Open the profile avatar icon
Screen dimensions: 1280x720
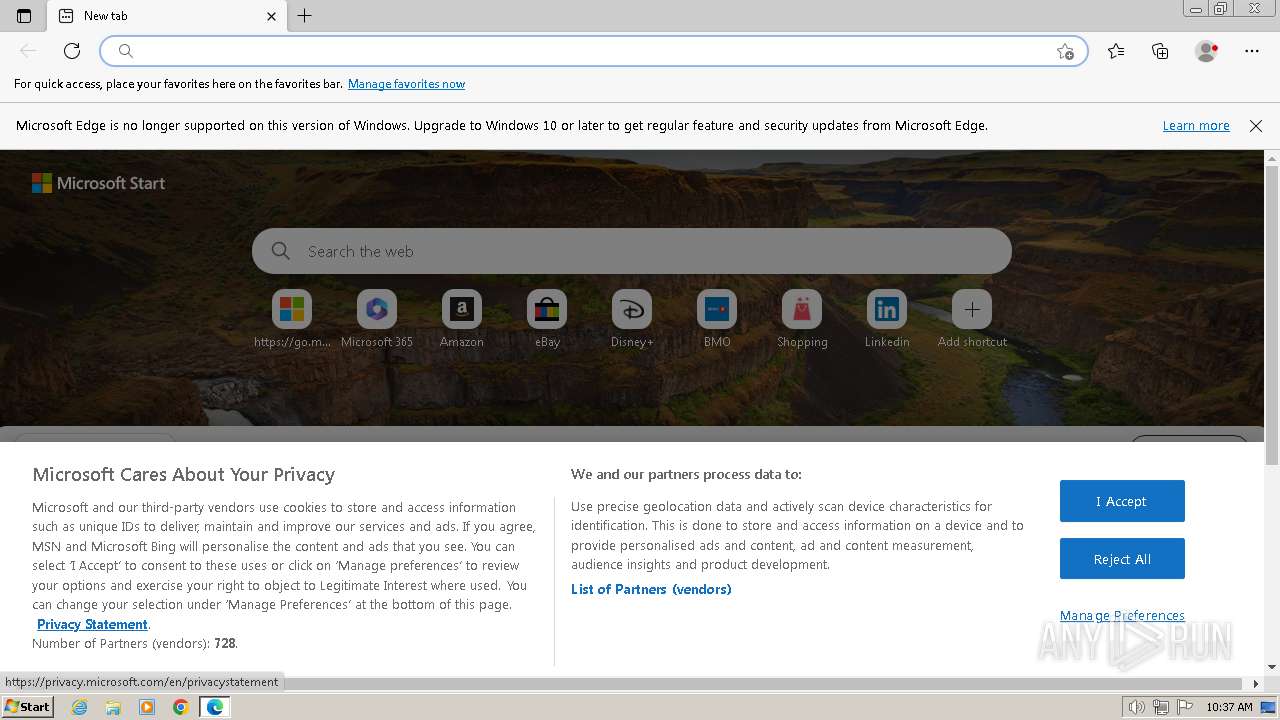[1207, 51]
